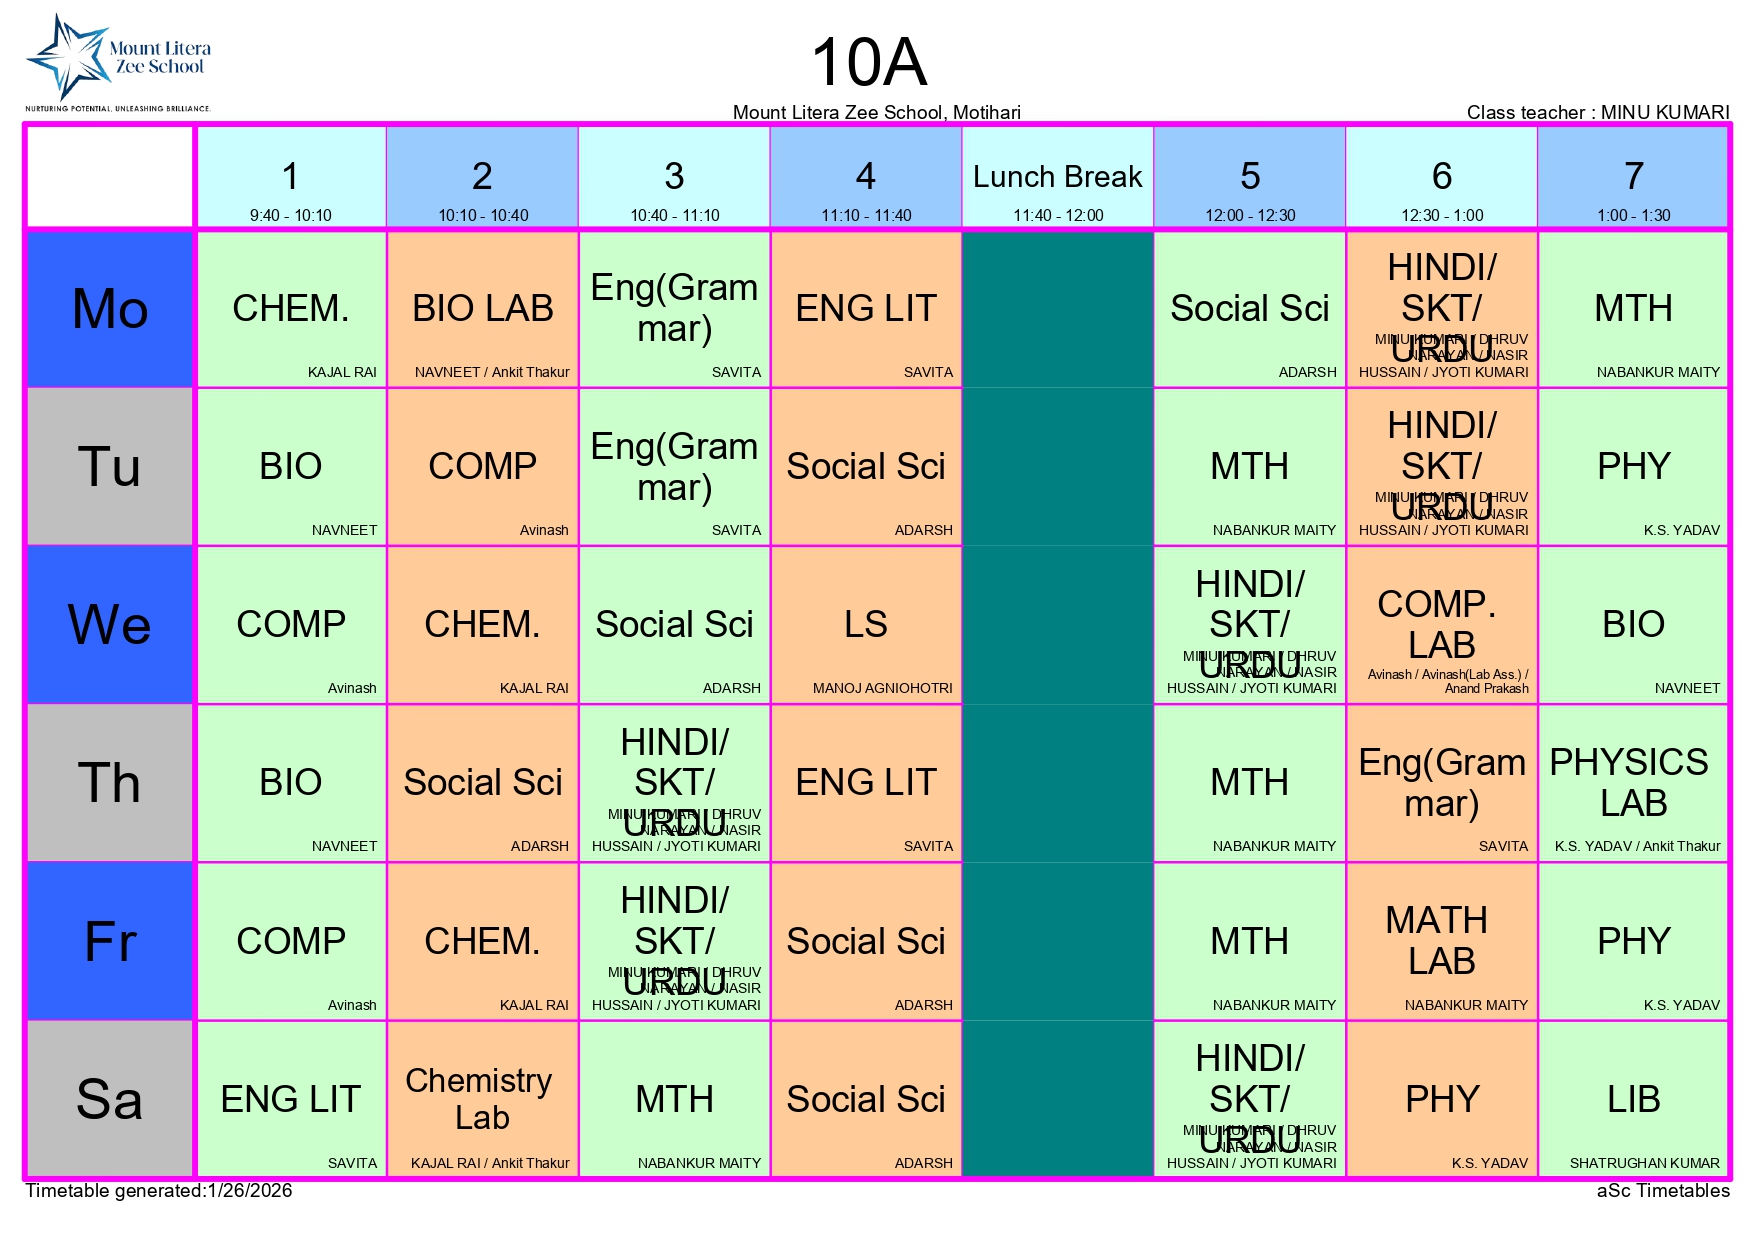Select Monday's CHEM. lesson cell

(291, 309)
